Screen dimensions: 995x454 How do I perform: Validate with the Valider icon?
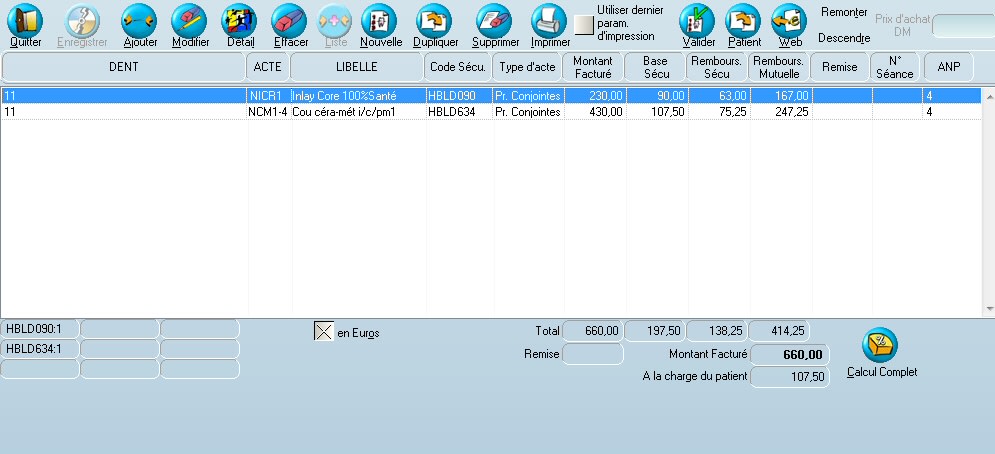coord(698,20)
